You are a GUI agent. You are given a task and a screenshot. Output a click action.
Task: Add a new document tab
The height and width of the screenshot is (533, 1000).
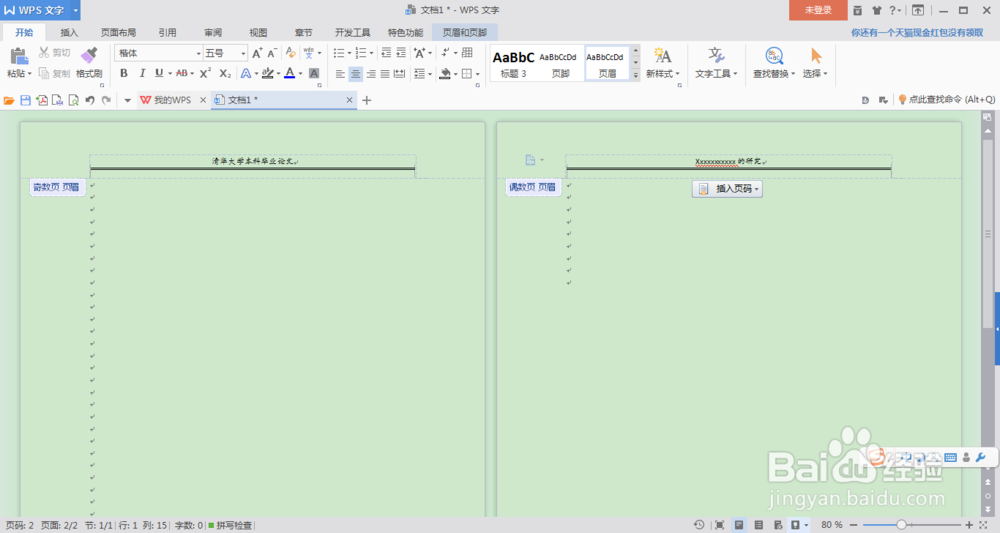(x=367, y=100)
